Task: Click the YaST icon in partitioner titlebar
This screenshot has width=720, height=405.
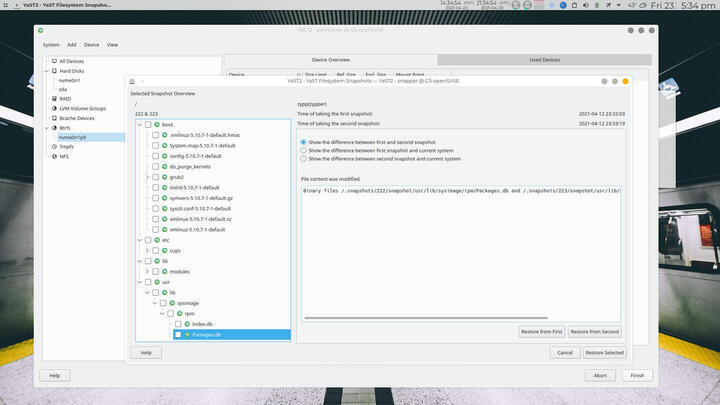Action: tap(40, 30)
